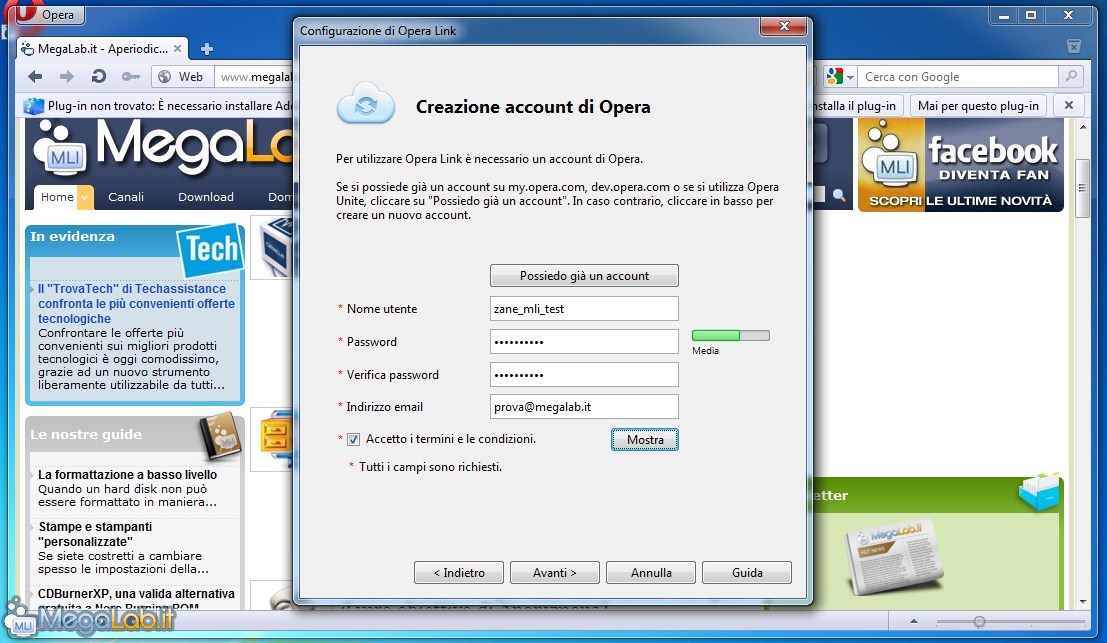The height and width of the screenshot is (643, 1107).
Task: Proceed with the Avanti button
Action: click(555, 572)
